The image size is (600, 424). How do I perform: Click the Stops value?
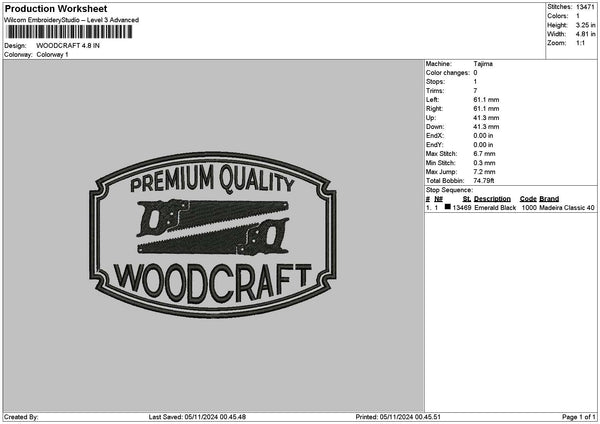[475, 82]
